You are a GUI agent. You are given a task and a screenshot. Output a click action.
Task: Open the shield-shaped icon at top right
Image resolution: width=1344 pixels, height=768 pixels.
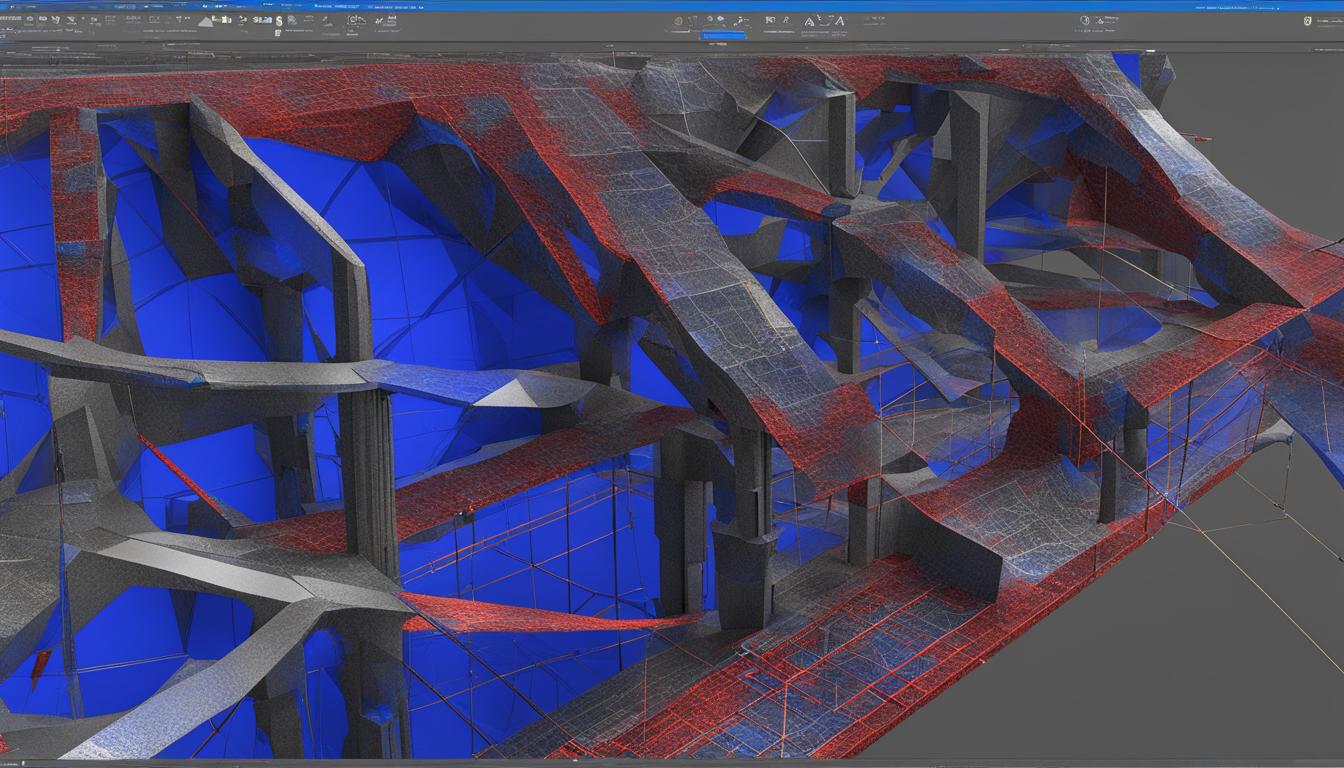(1307, 20)
